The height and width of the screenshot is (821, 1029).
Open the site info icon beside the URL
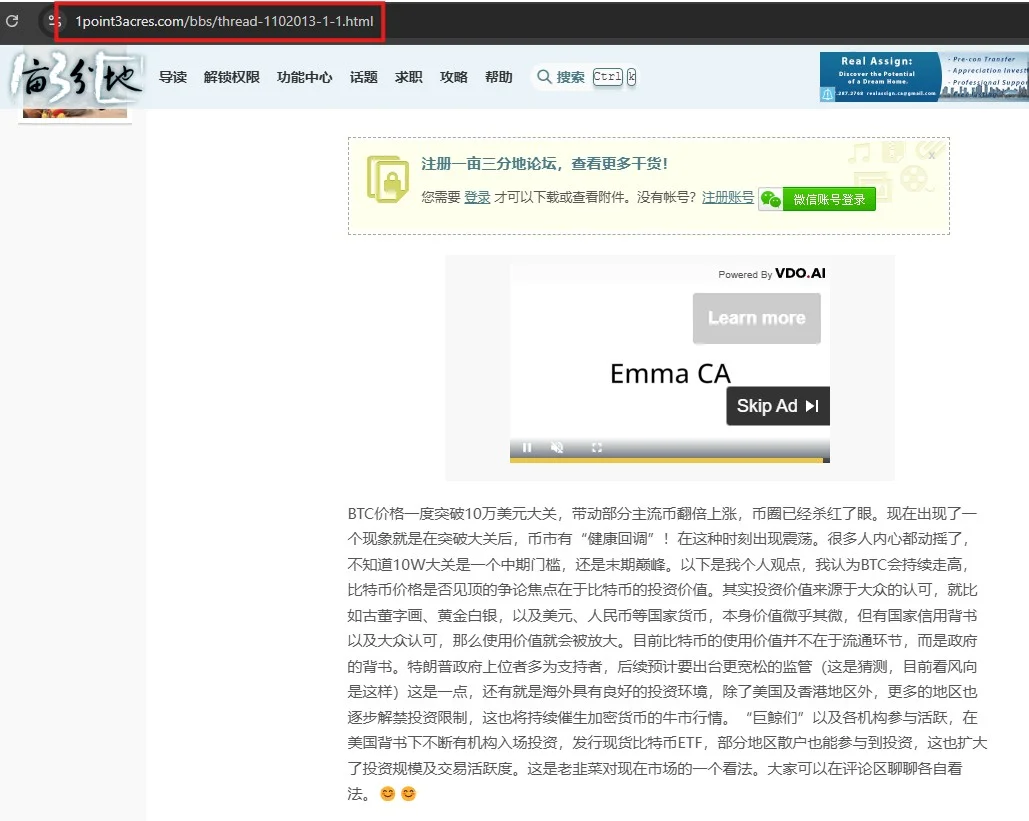(53, 21)
